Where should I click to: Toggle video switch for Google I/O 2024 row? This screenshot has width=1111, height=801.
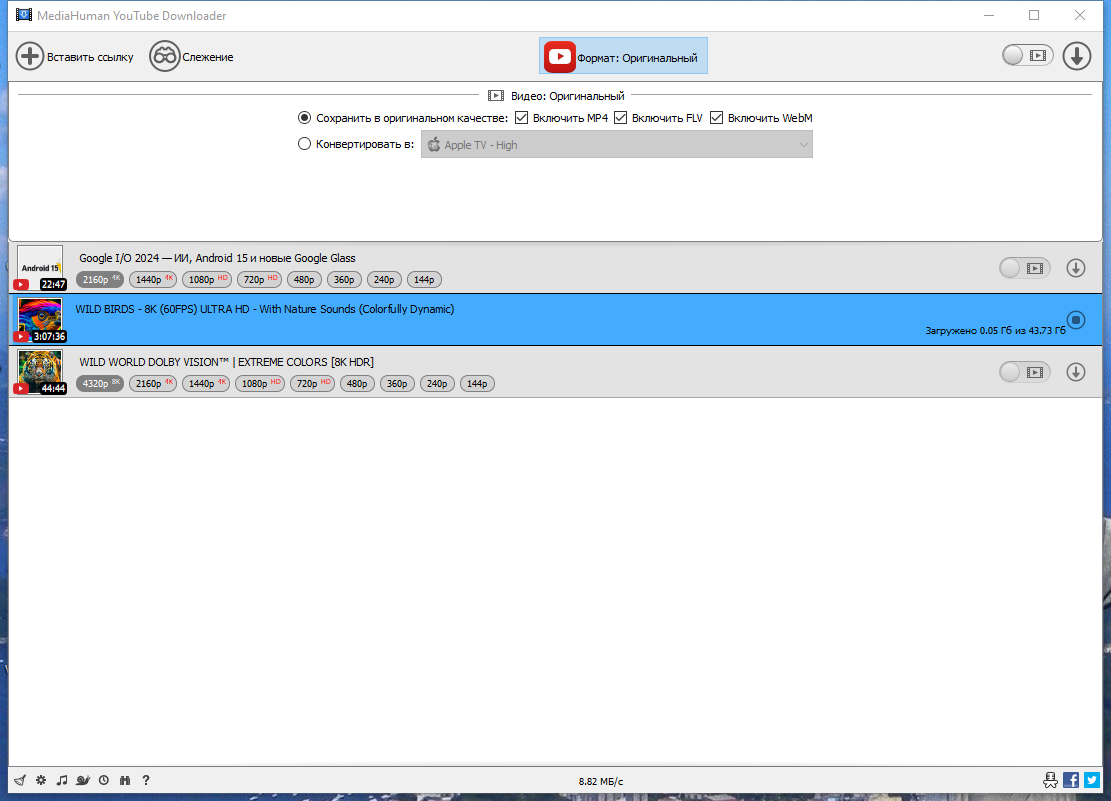(x=1025, y=268)
